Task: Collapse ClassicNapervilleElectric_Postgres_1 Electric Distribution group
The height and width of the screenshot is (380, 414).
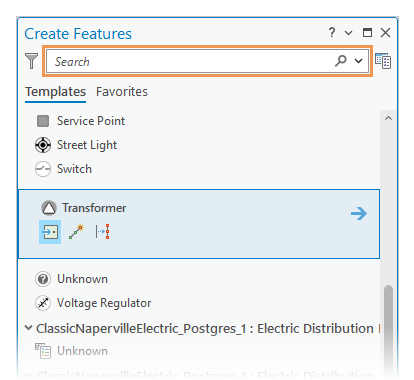Action: tap(29, 328)
